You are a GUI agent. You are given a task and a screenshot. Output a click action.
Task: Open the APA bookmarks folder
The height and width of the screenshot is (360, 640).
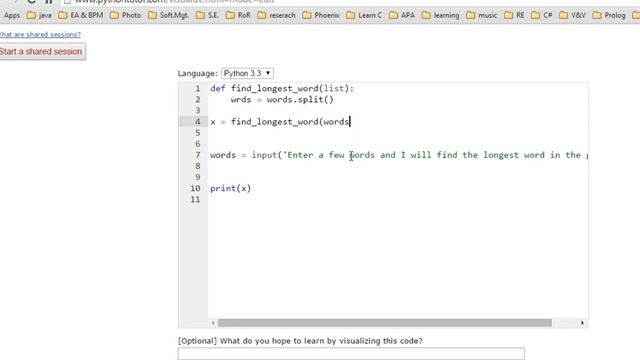[x=402, y=16]
